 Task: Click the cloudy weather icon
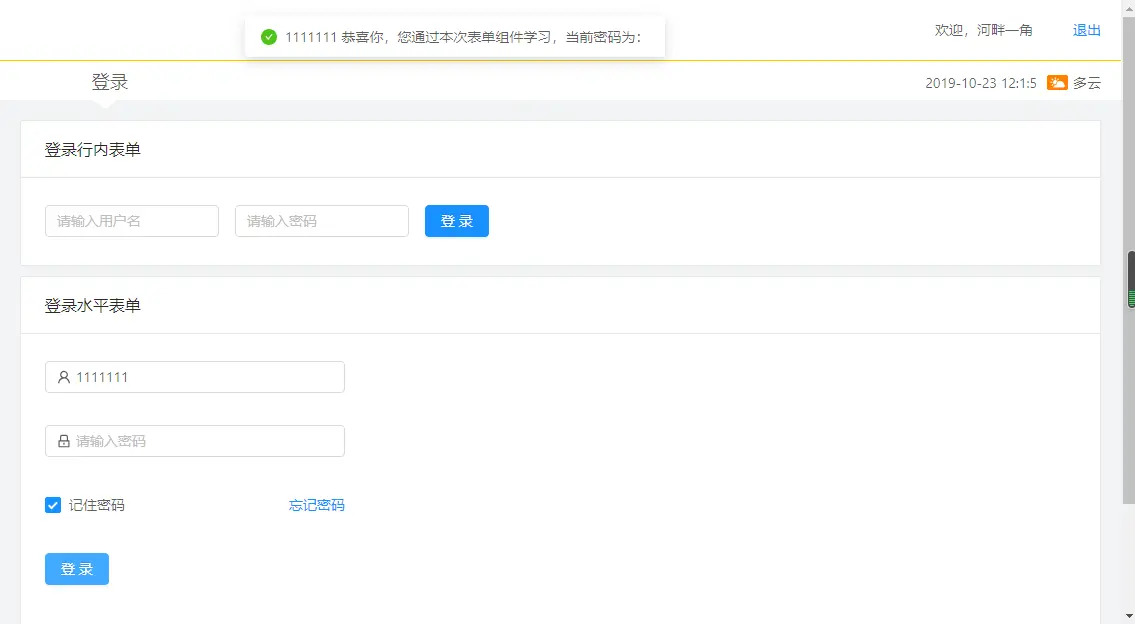pos(1057,83)
